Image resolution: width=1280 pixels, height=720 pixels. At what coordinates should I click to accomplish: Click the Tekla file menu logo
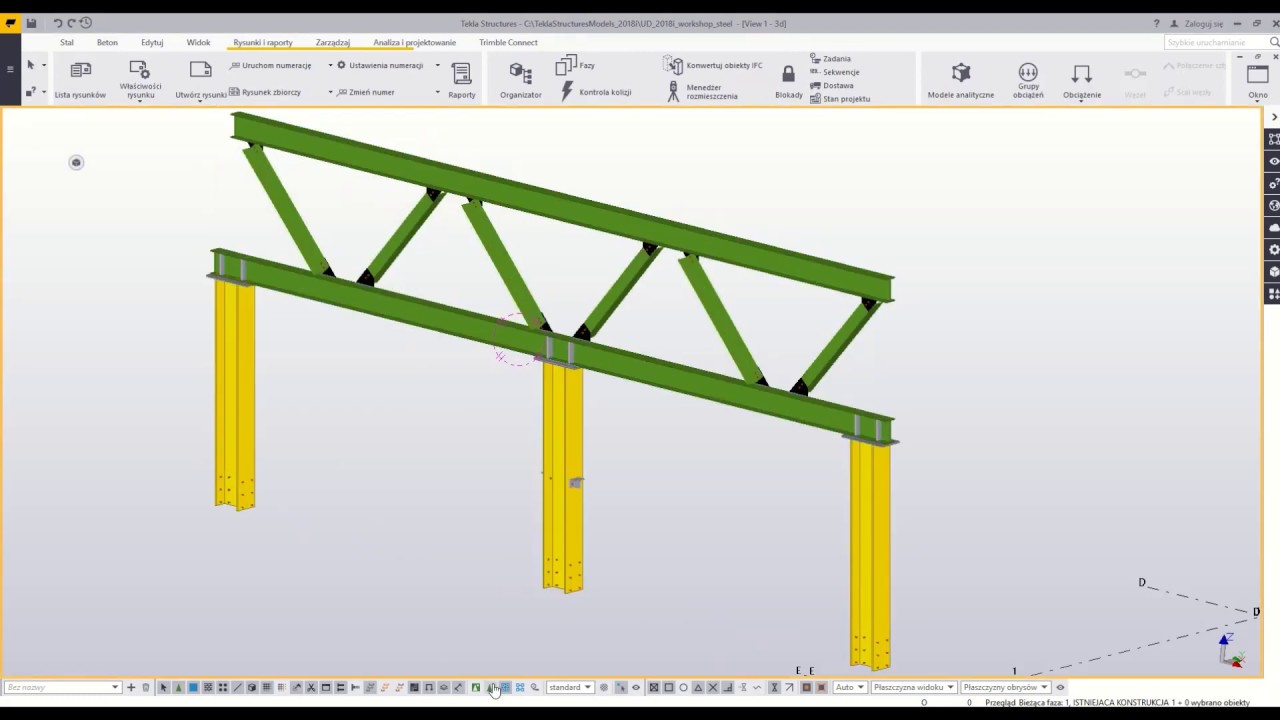point(11,23)
